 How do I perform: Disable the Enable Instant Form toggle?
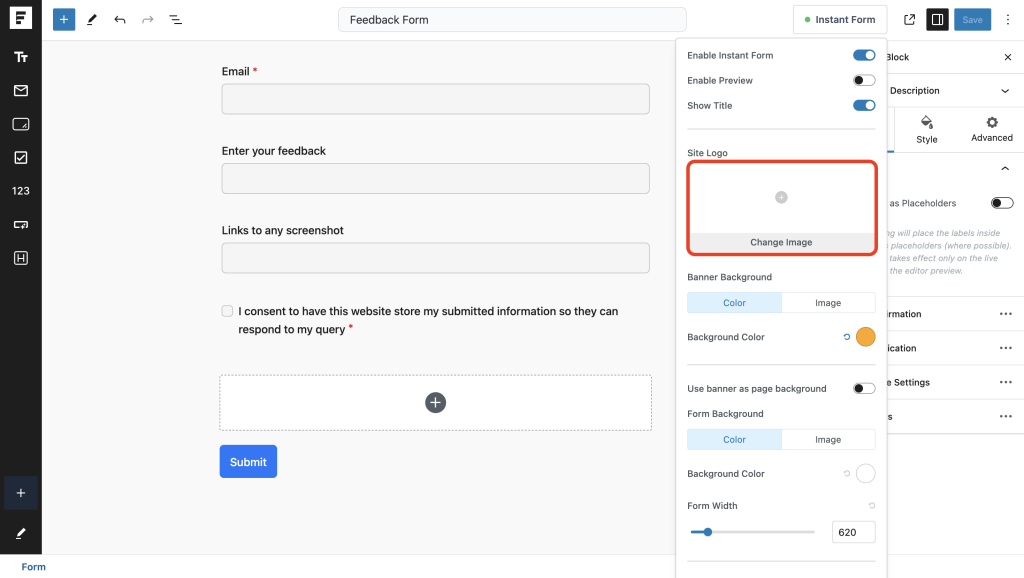[x=863, y=55]
